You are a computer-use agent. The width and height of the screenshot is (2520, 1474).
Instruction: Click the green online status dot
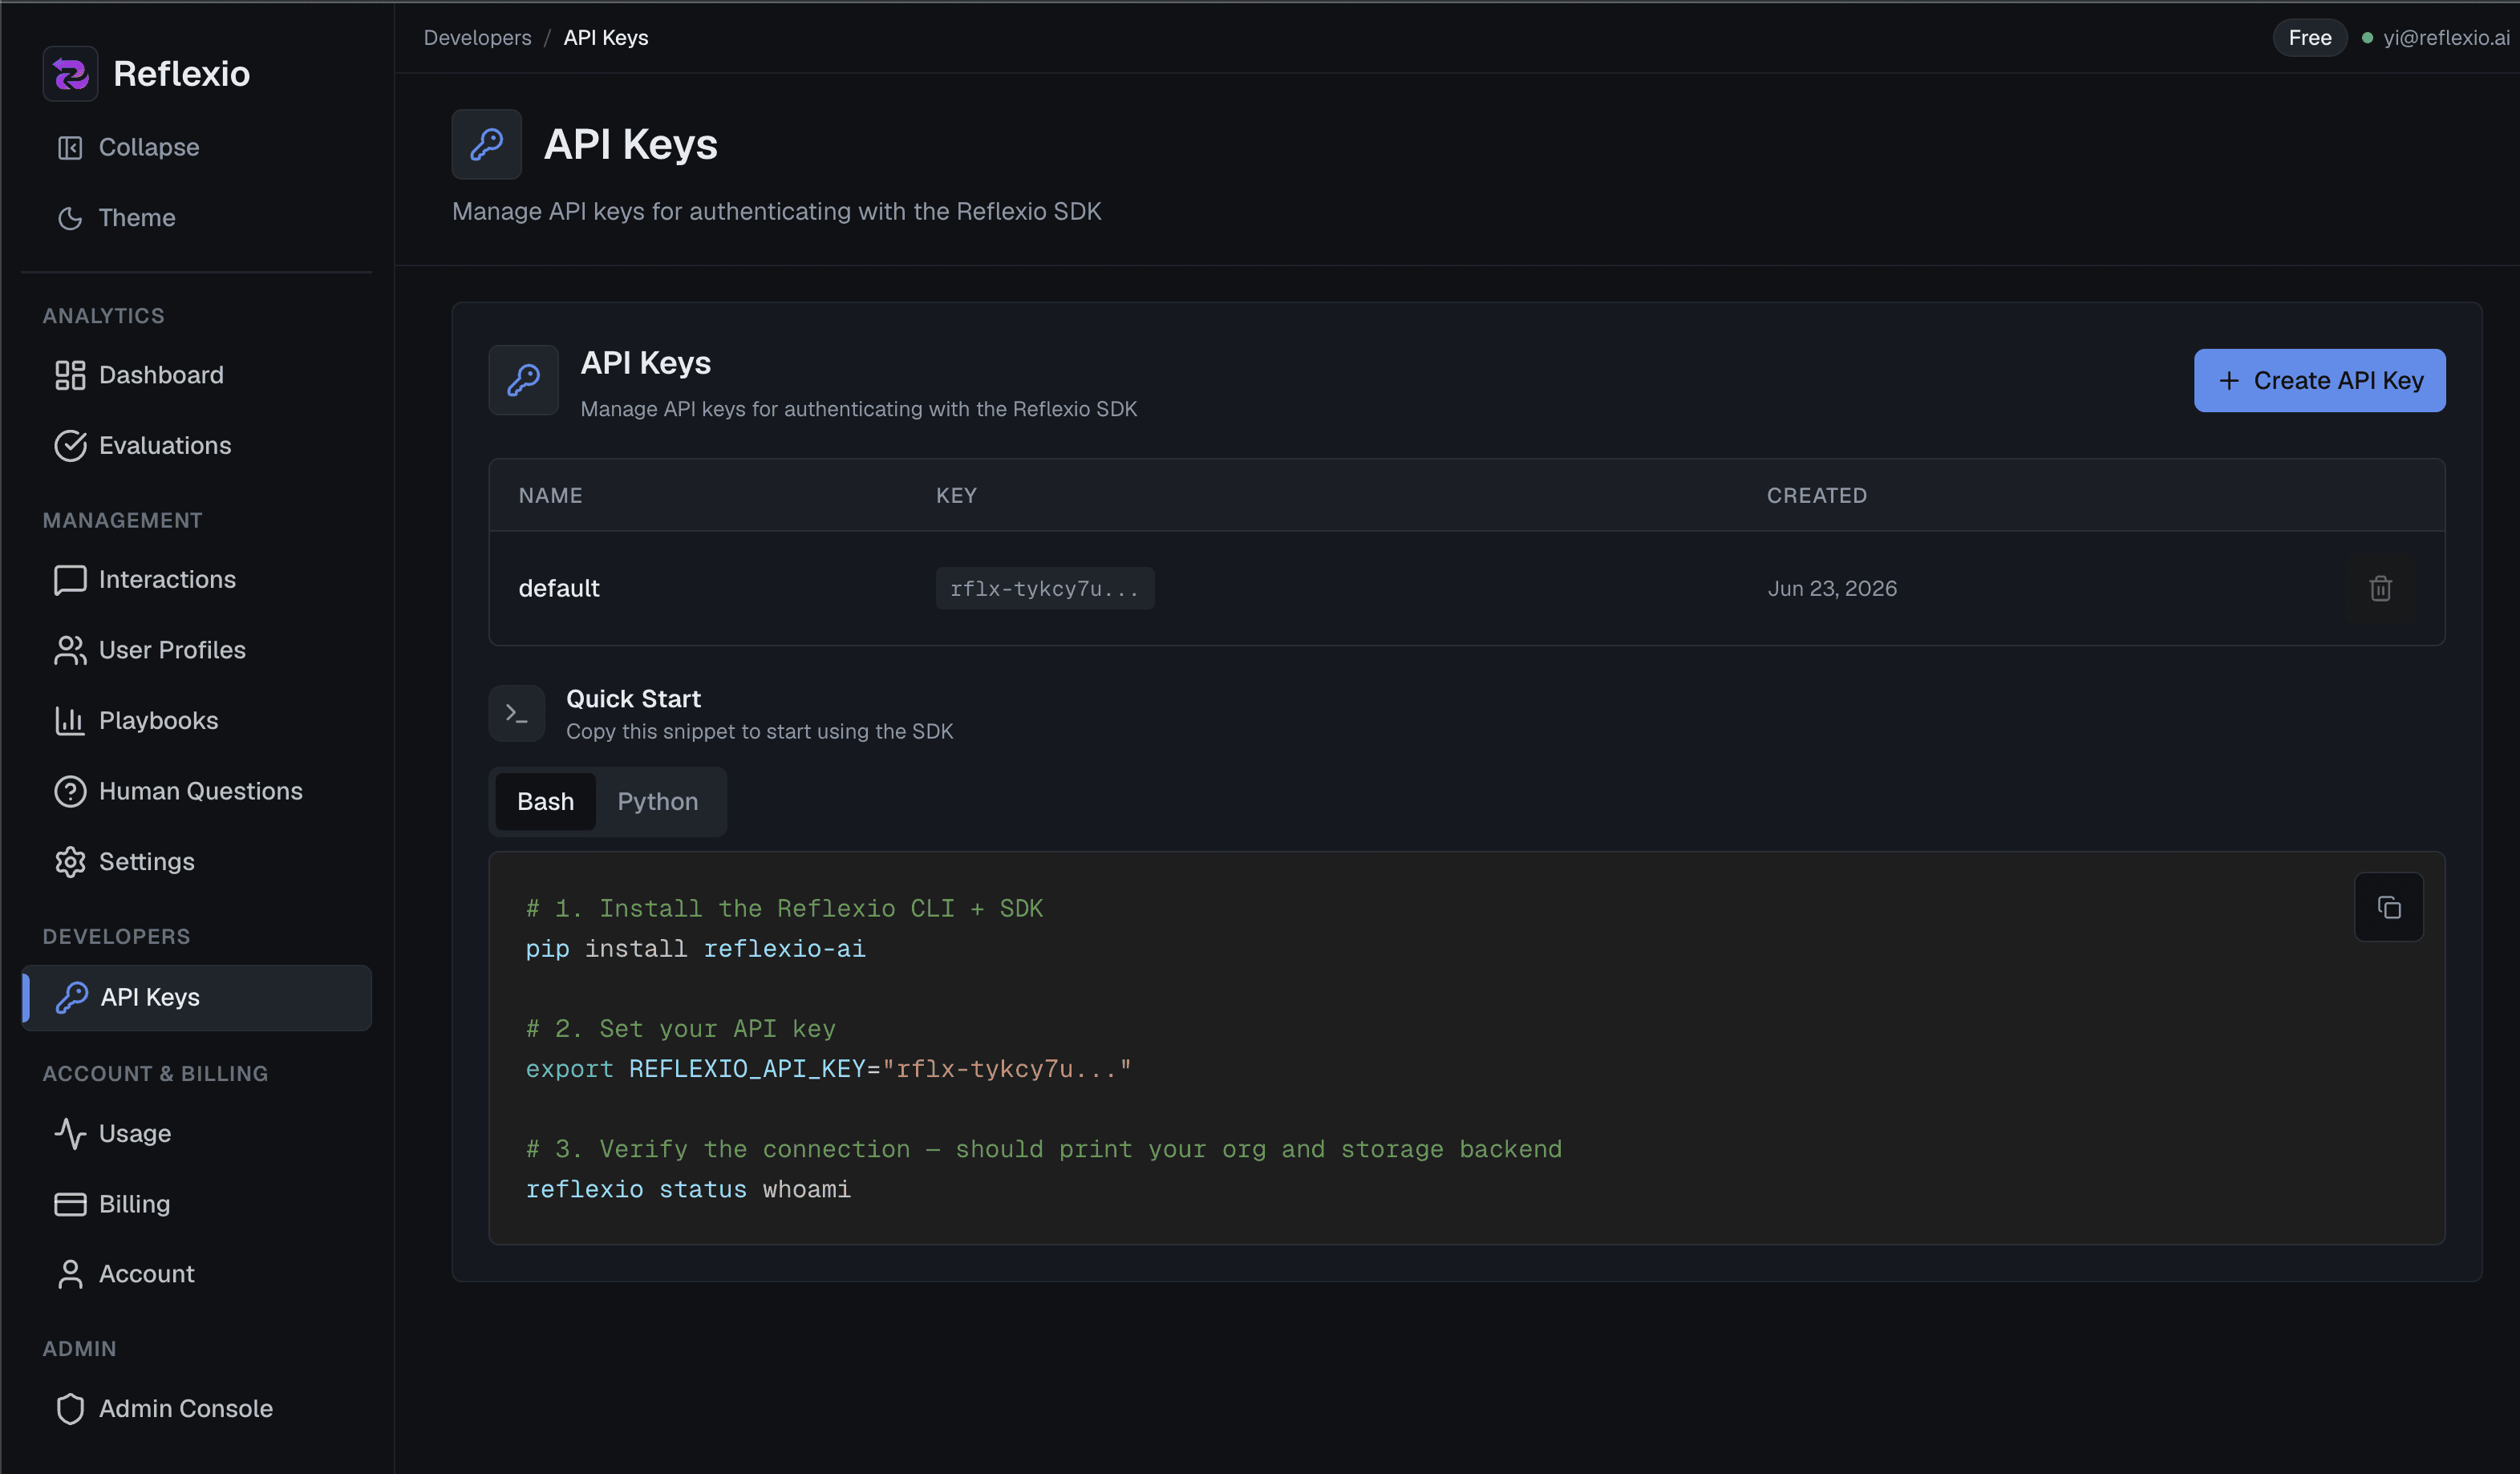click(x=2367, y=38)
